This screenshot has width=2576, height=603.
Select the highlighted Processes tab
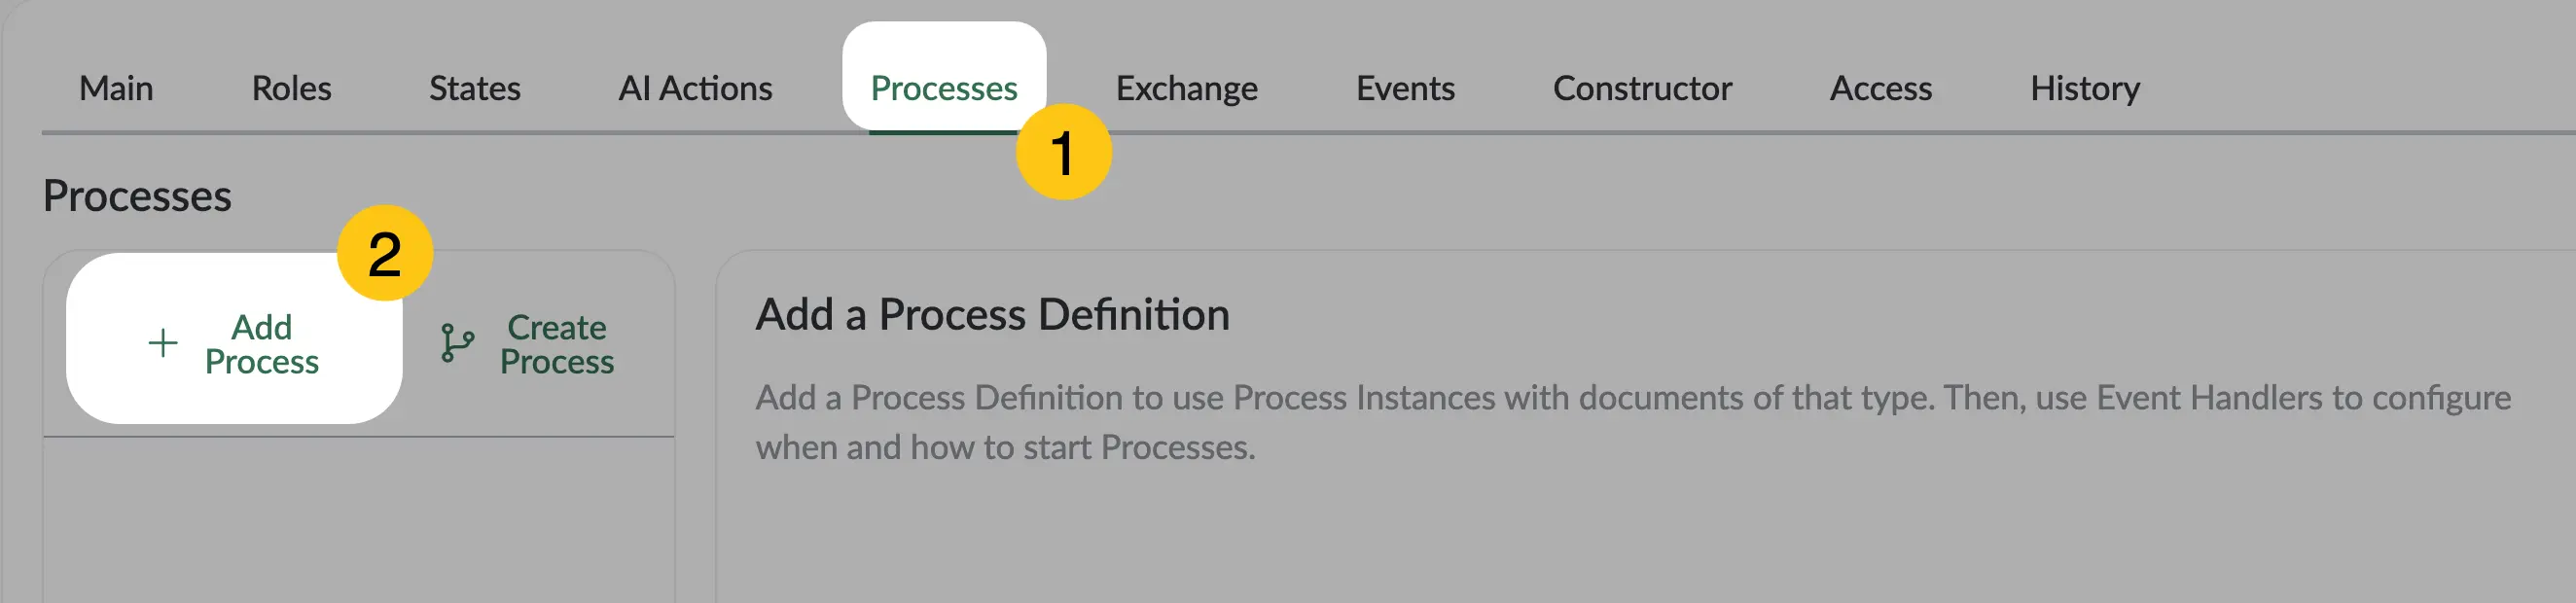pyautogui.click(x=944, y=89)
